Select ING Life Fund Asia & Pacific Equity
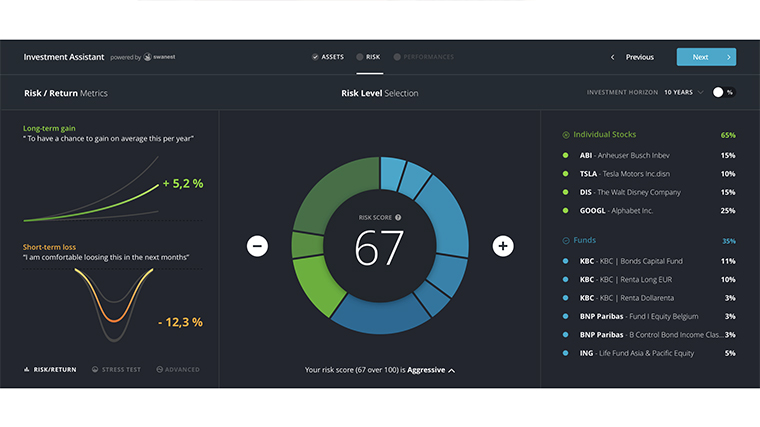The height and width of the screenshot is (427, 760). [649, 353]
